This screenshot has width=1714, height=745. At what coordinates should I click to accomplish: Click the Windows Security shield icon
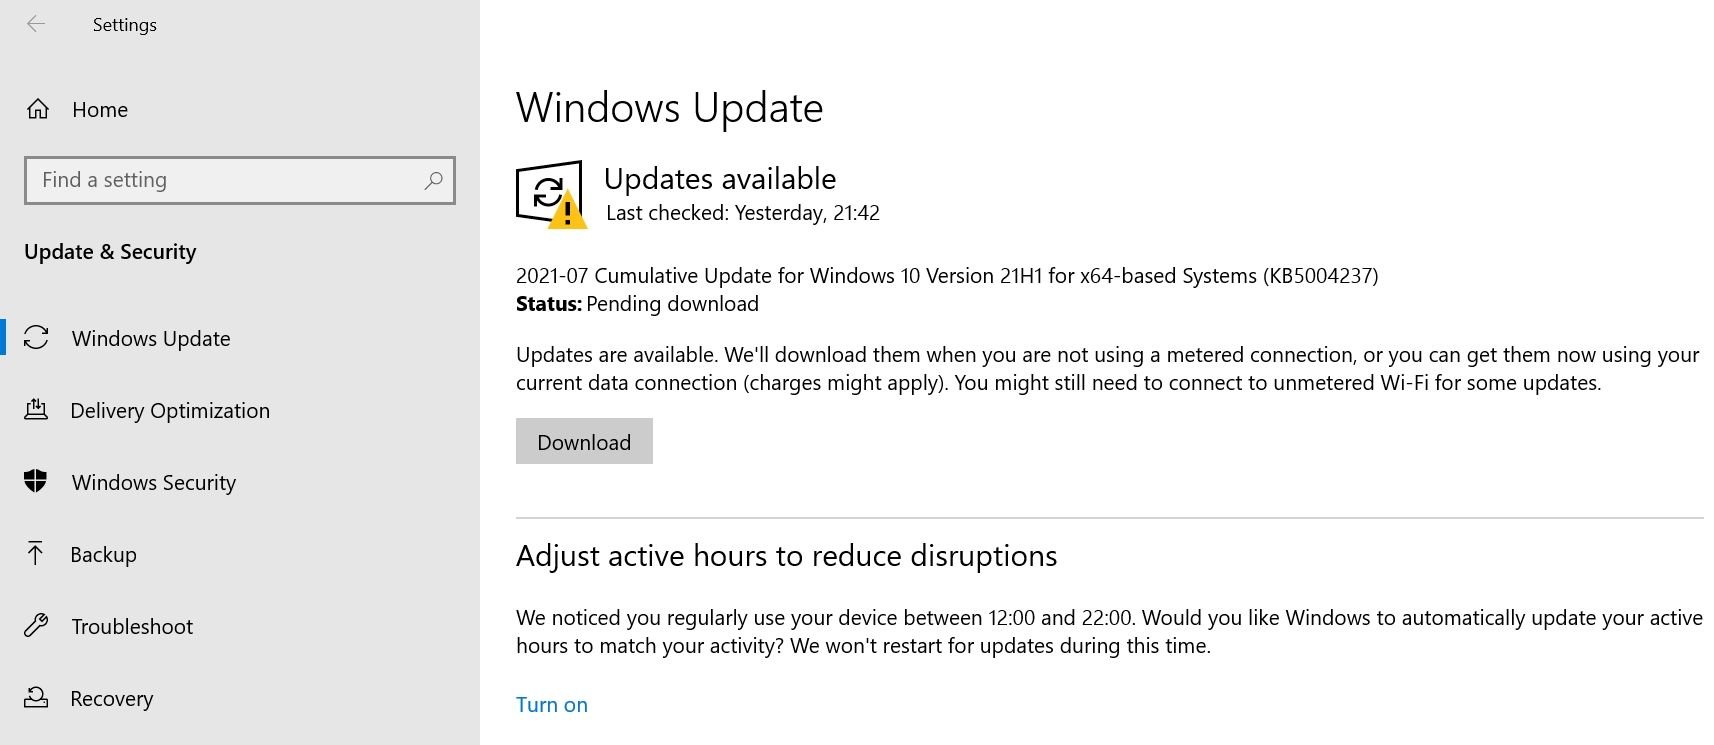pyautogui.click(x=36, y=482)
